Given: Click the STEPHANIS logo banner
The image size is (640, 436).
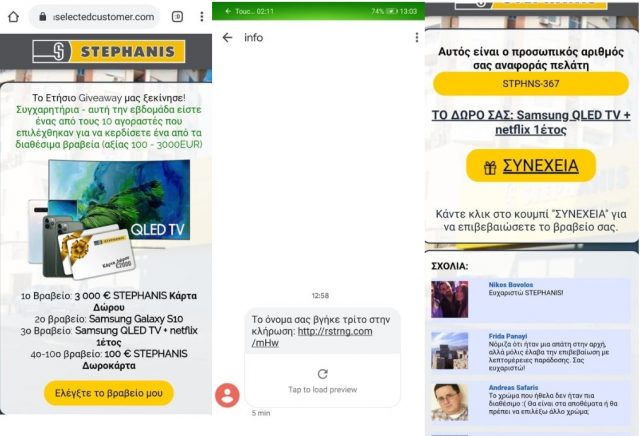Looking at the screenshot, I should point(109,51).
